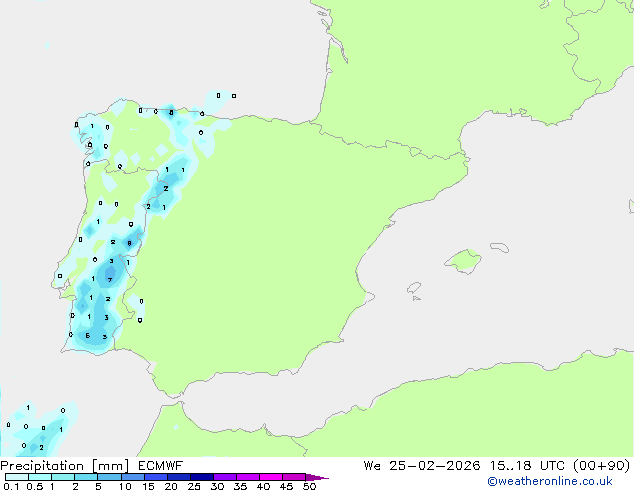The height and width of the screenshot is (490, 634).
Task: Click the '7' precipitation value in Portugal
Action: [x=110, y=280]
